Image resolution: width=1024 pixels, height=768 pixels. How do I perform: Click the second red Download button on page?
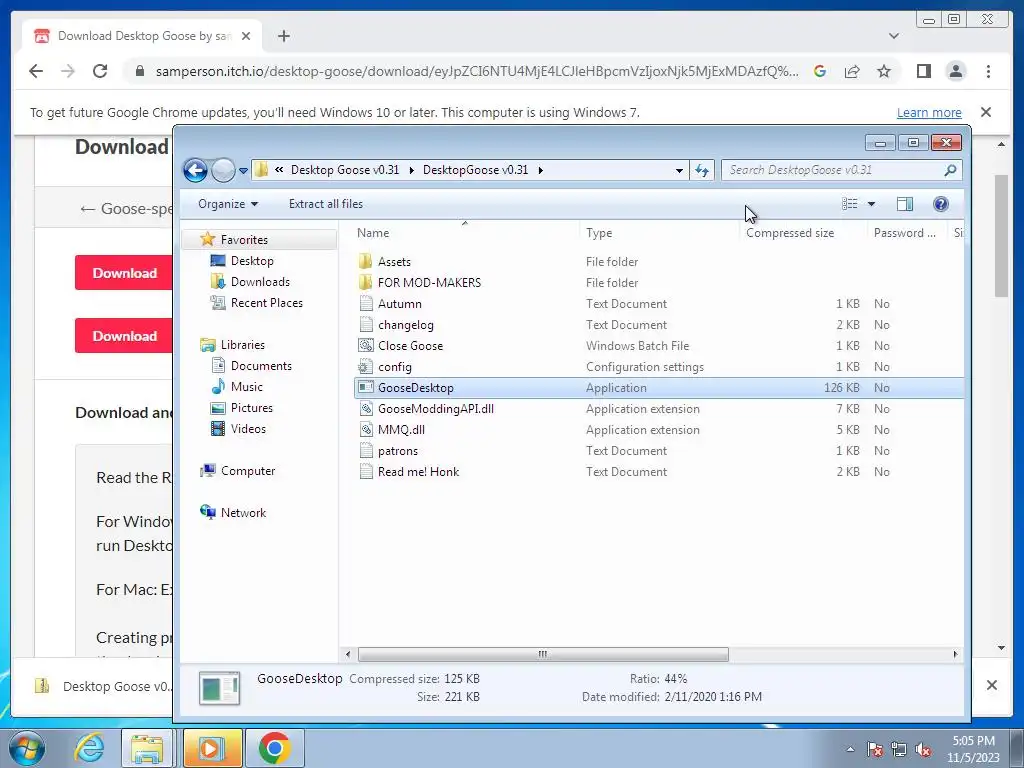click(x=124, y=336)
